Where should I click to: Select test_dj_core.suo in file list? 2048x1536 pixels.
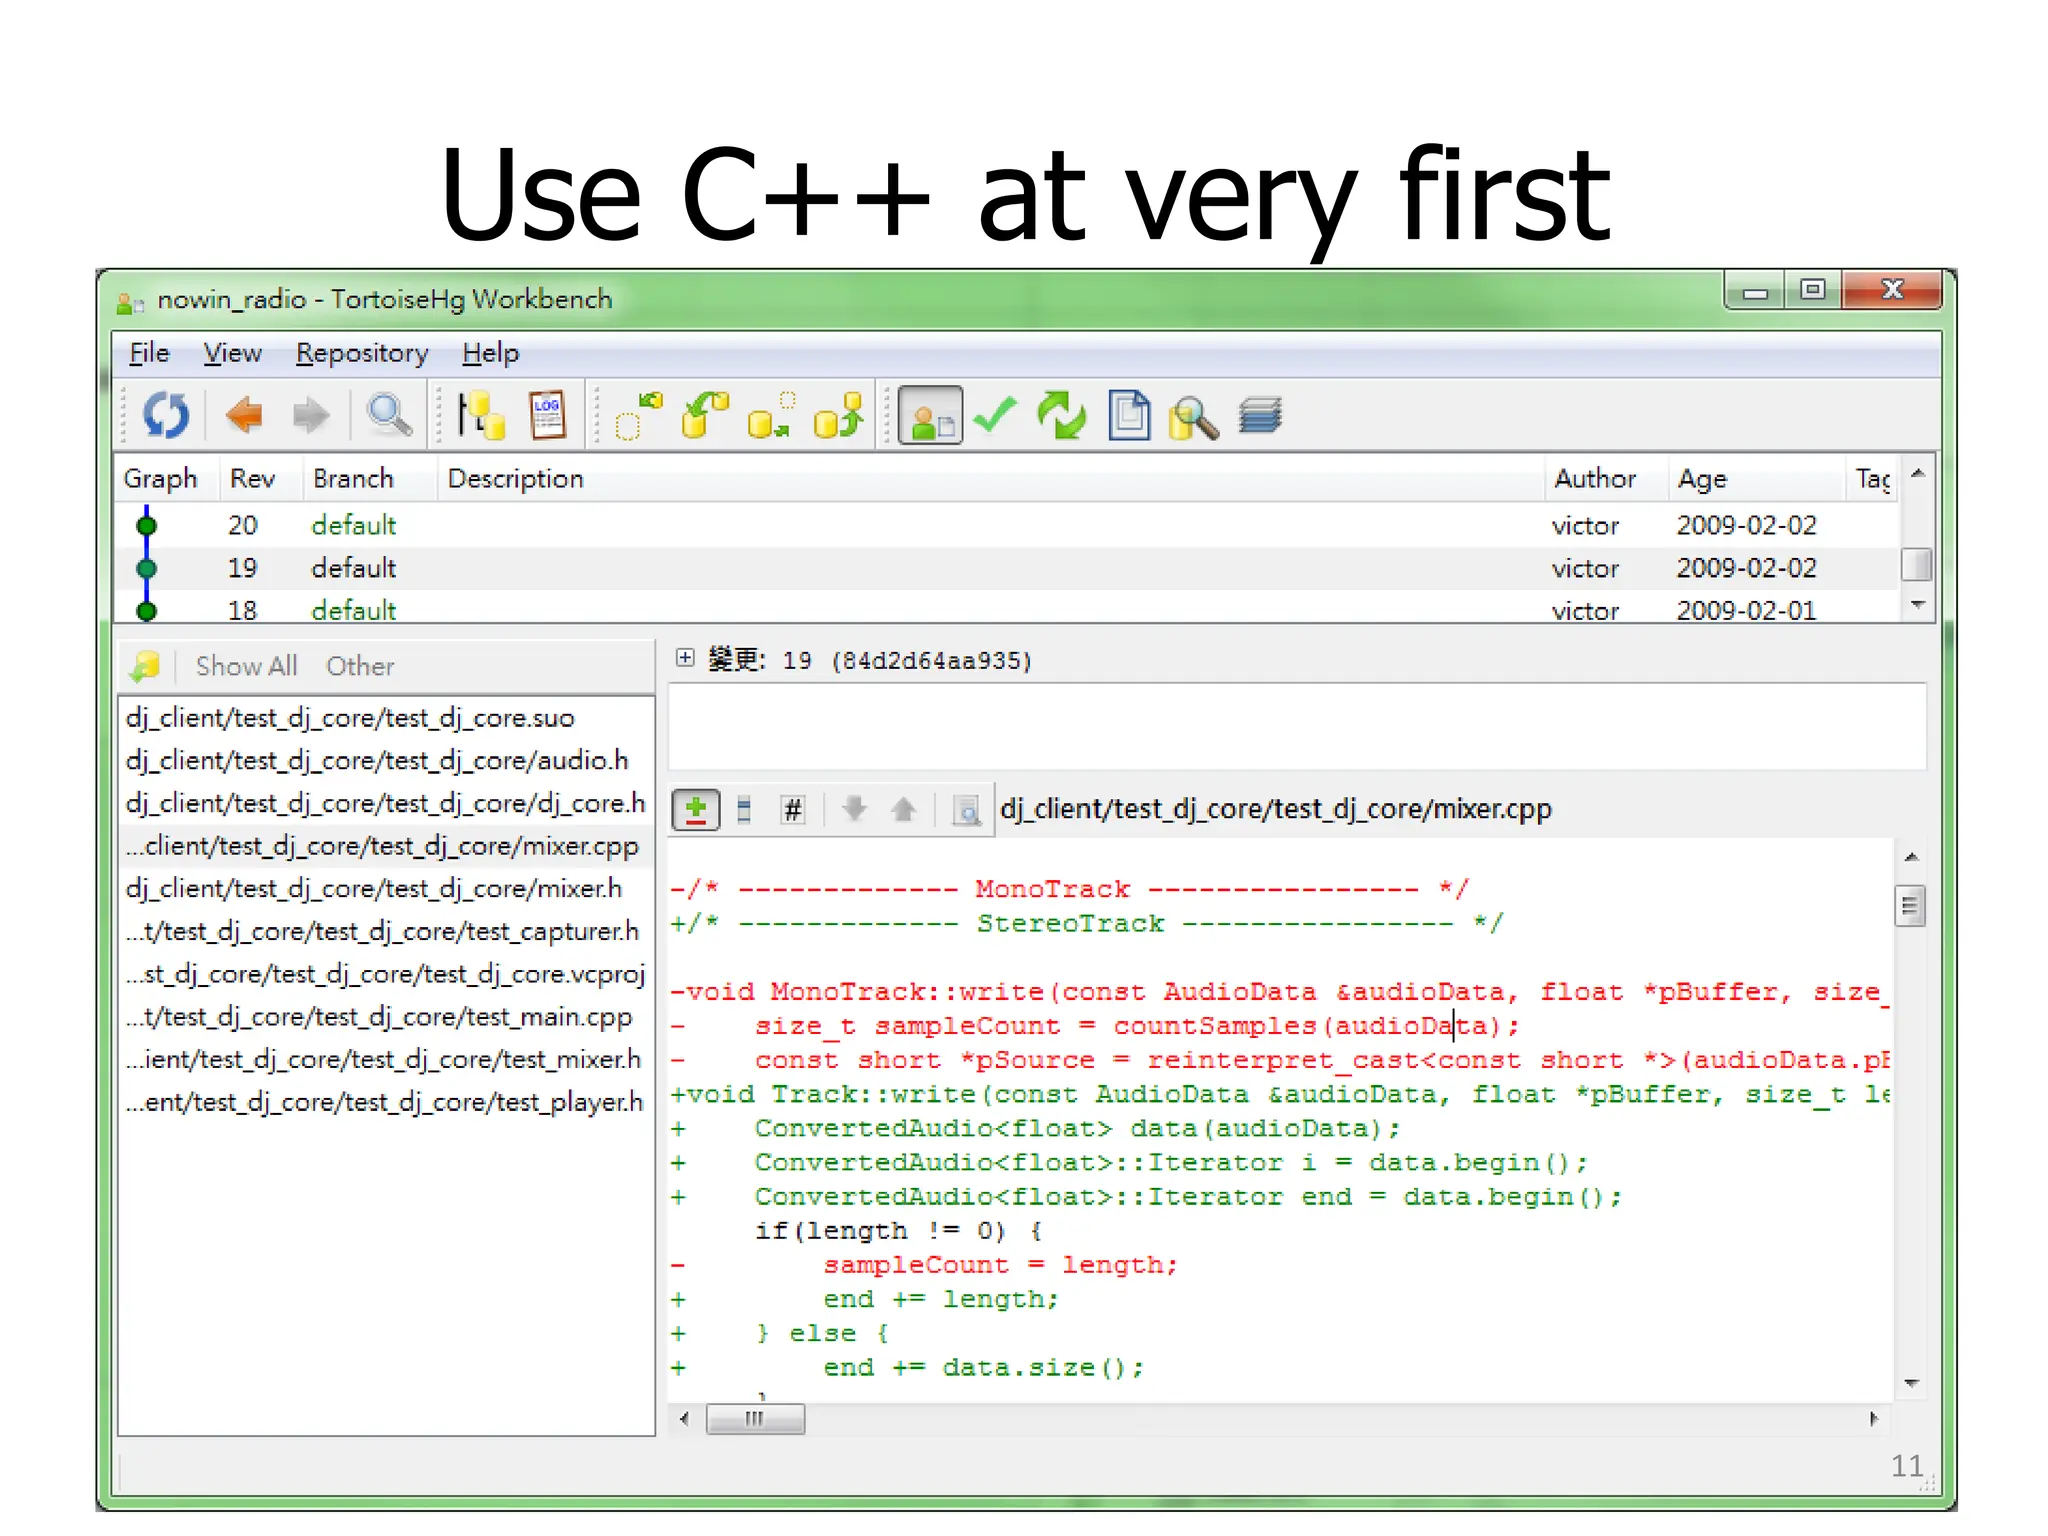386,718
